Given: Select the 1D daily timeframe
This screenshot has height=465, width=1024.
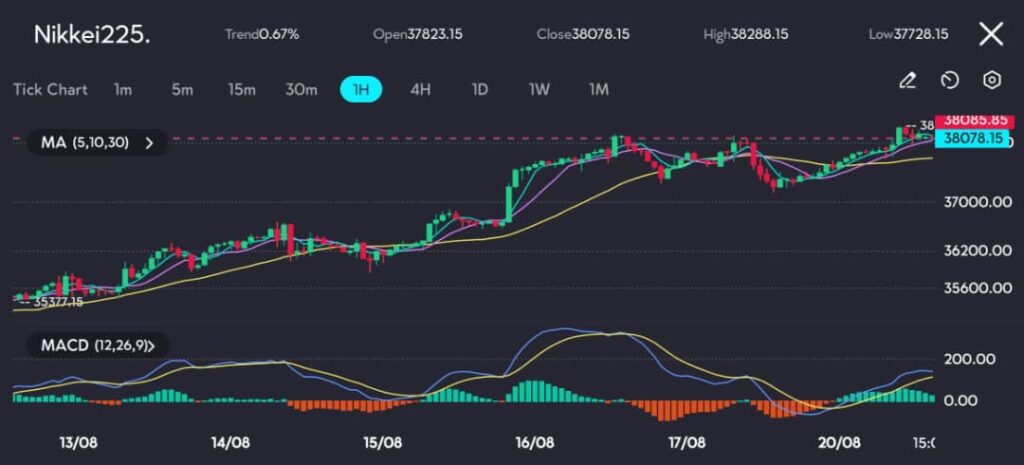Looking at the screenshot, I should click(479, 89).
